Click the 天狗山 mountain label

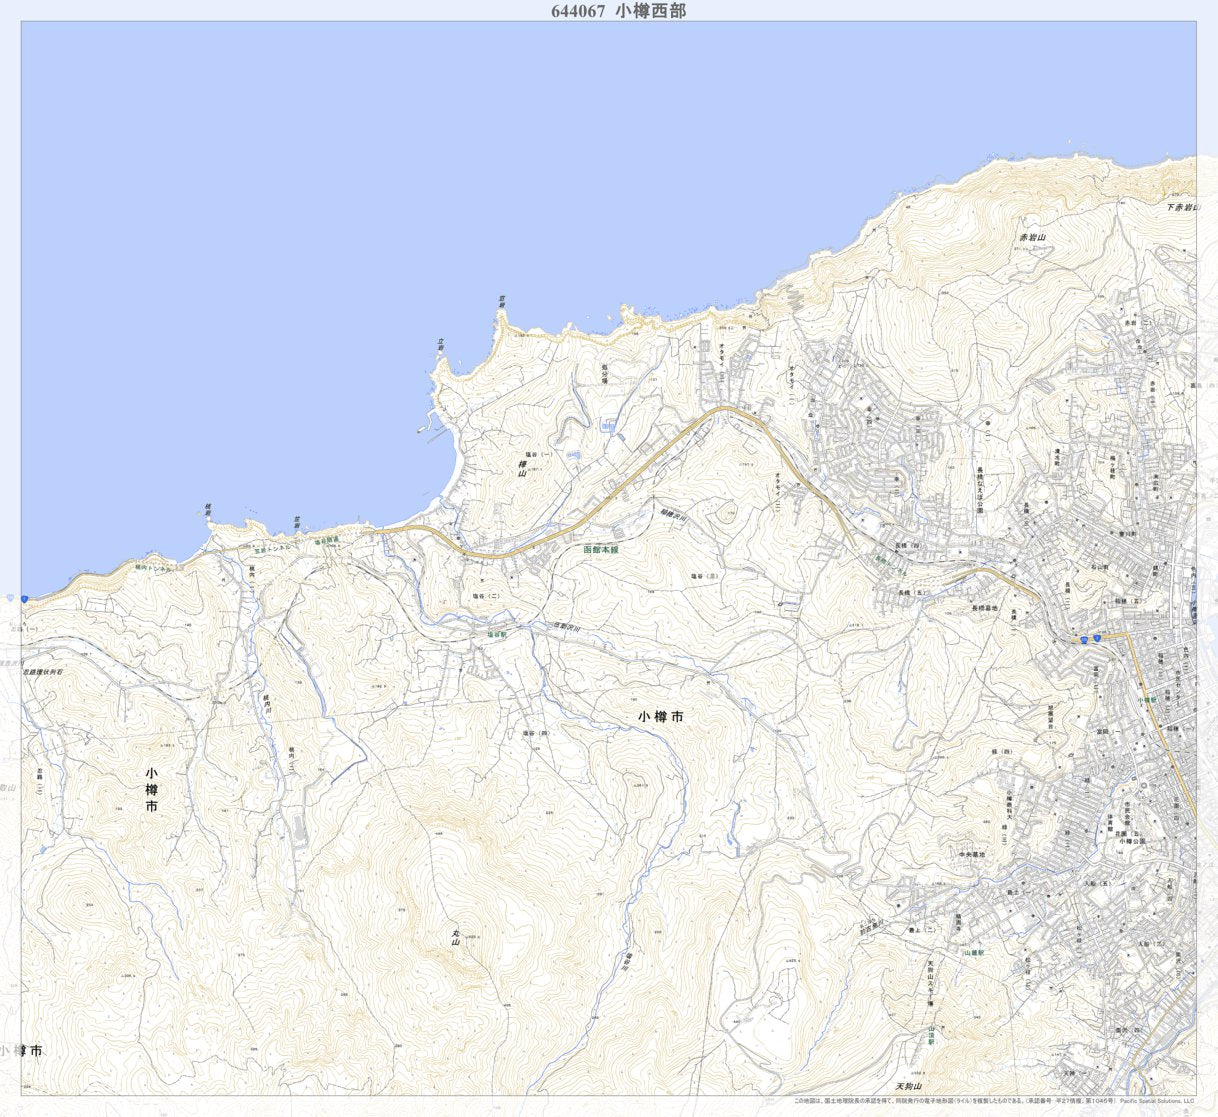[907, 1086]
